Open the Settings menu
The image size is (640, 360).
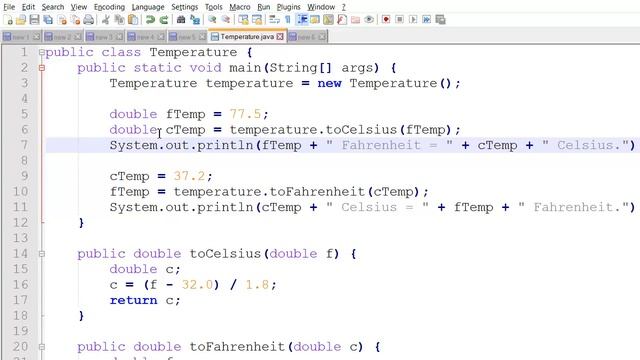(184, 7)
